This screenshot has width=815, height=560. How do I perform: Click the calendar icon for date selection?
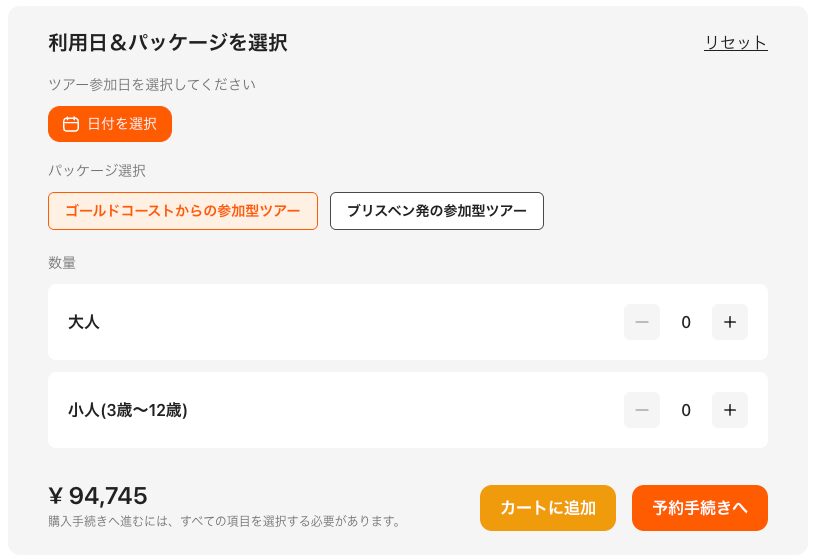pos(71,124)
